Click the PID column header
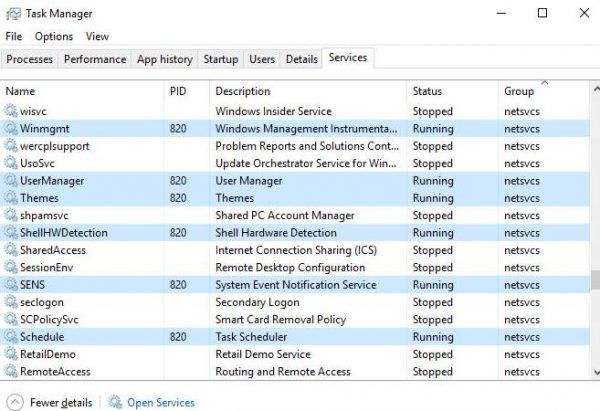The height and width of the screenshot is (411, 600). pyautogui.click(x=178, y=91)
